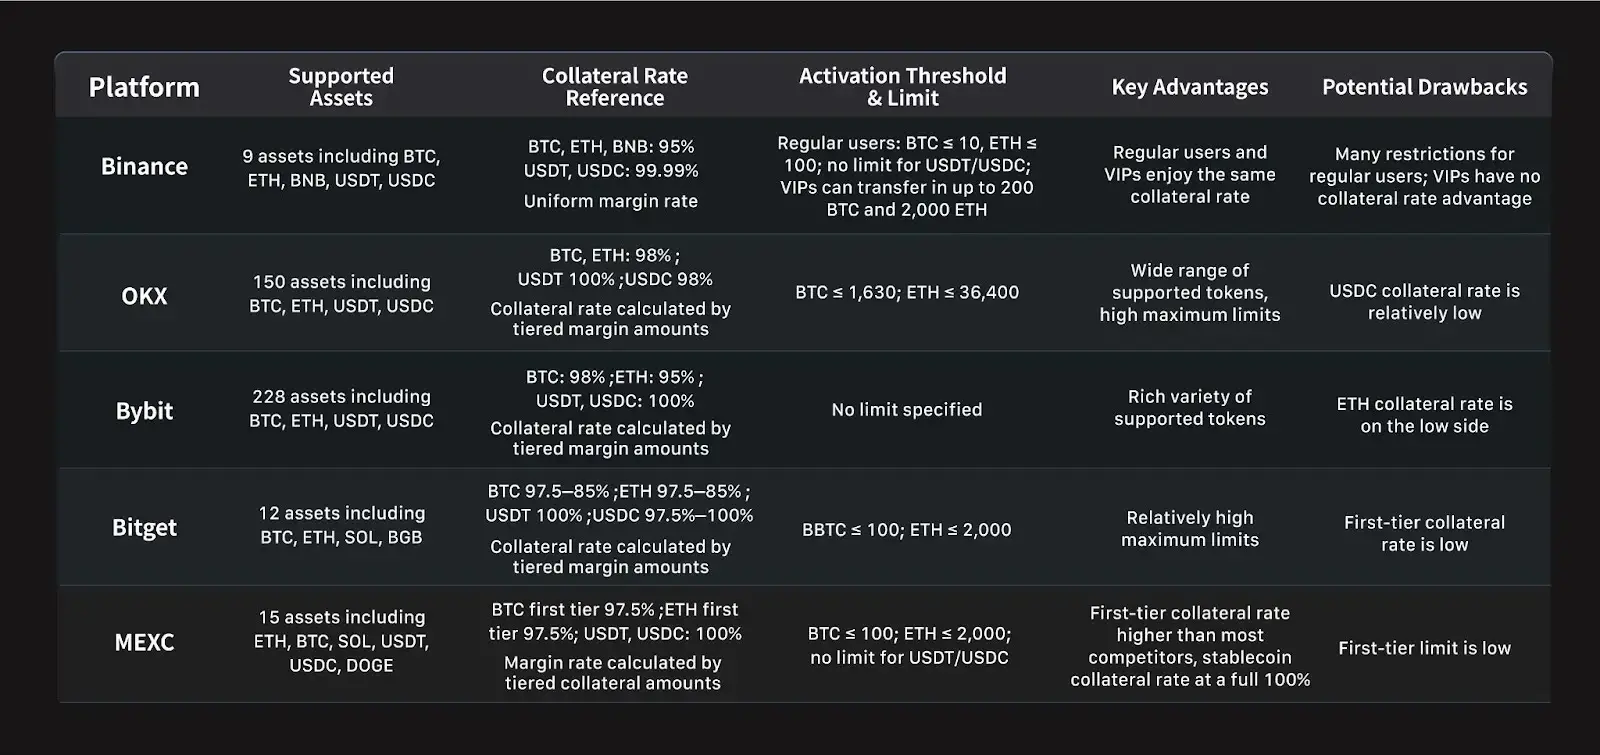The width and height of the screenshot is (1600, 755).
Task: Click the Bitget platform row label
Action: tap(144, 528)
